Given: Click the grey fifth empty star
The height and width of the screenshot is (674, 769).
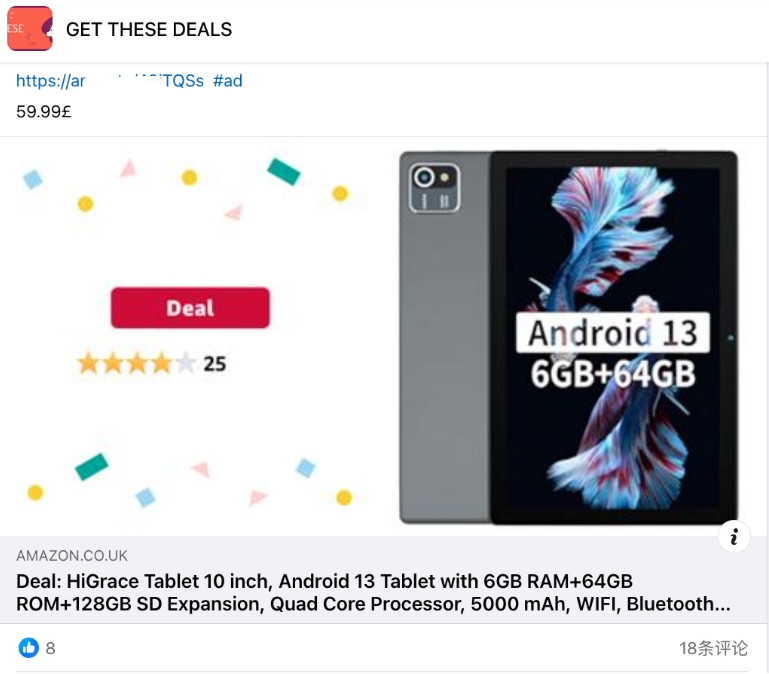Looking at the screenshot, I should [x=185, y=363].
